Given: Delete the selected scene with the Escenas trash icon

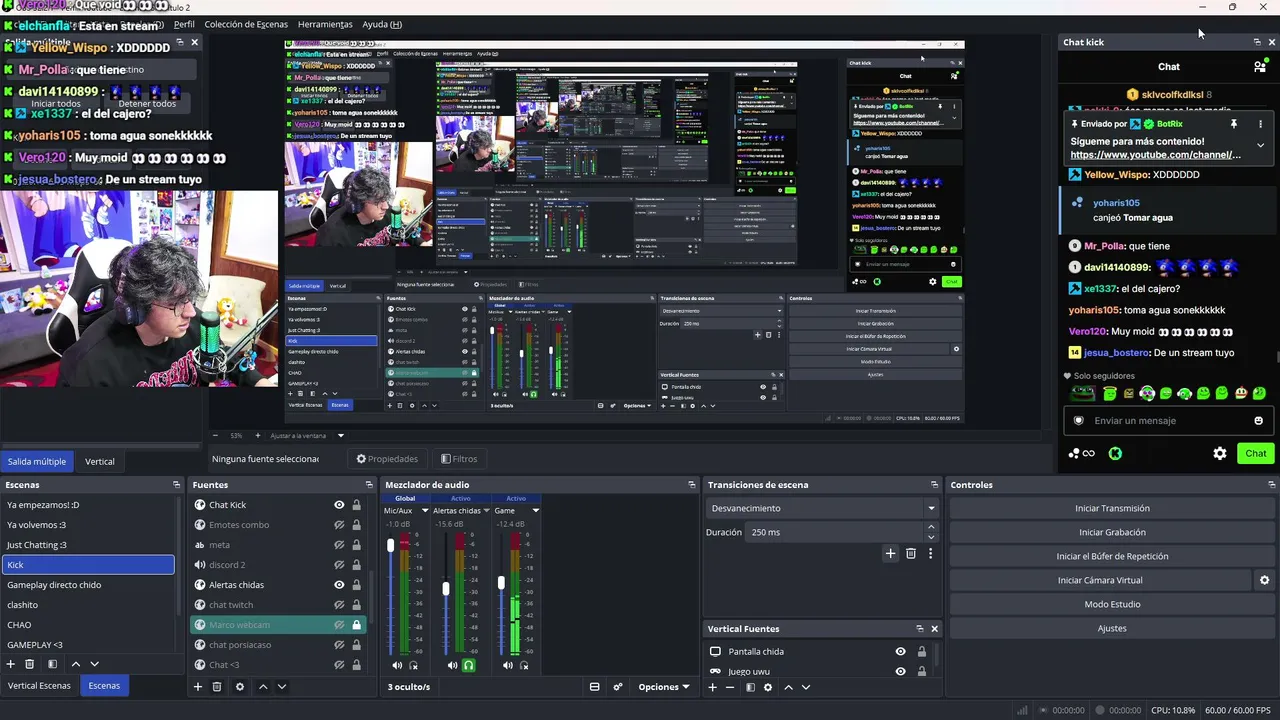Looking at the screenshot, I should pos(30,664).
